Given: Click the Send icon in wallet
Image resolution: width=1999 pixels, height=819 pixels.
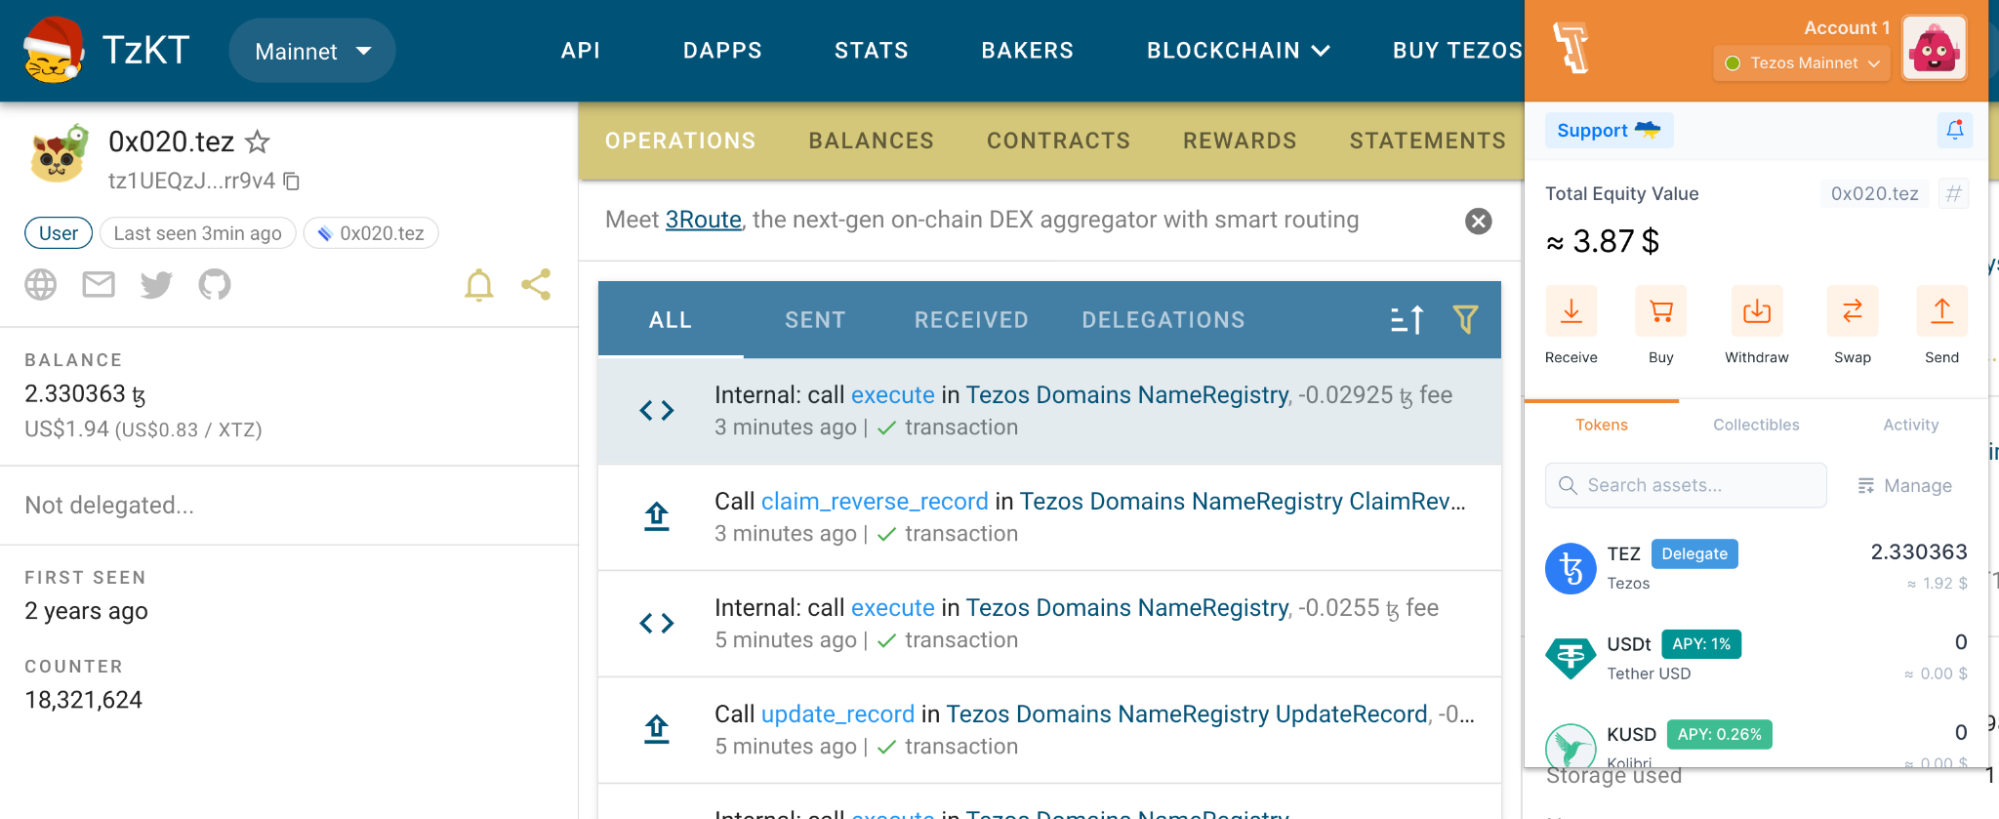Looking at the screenshot, I should click(x=1941, y=312).
